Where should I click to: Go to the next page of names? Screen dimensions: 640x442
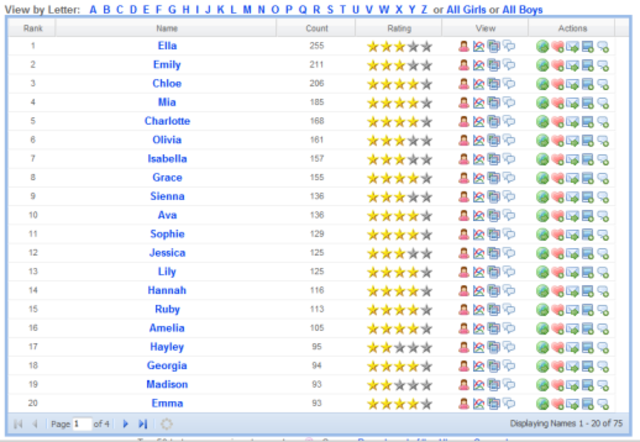tap(125, 424)
